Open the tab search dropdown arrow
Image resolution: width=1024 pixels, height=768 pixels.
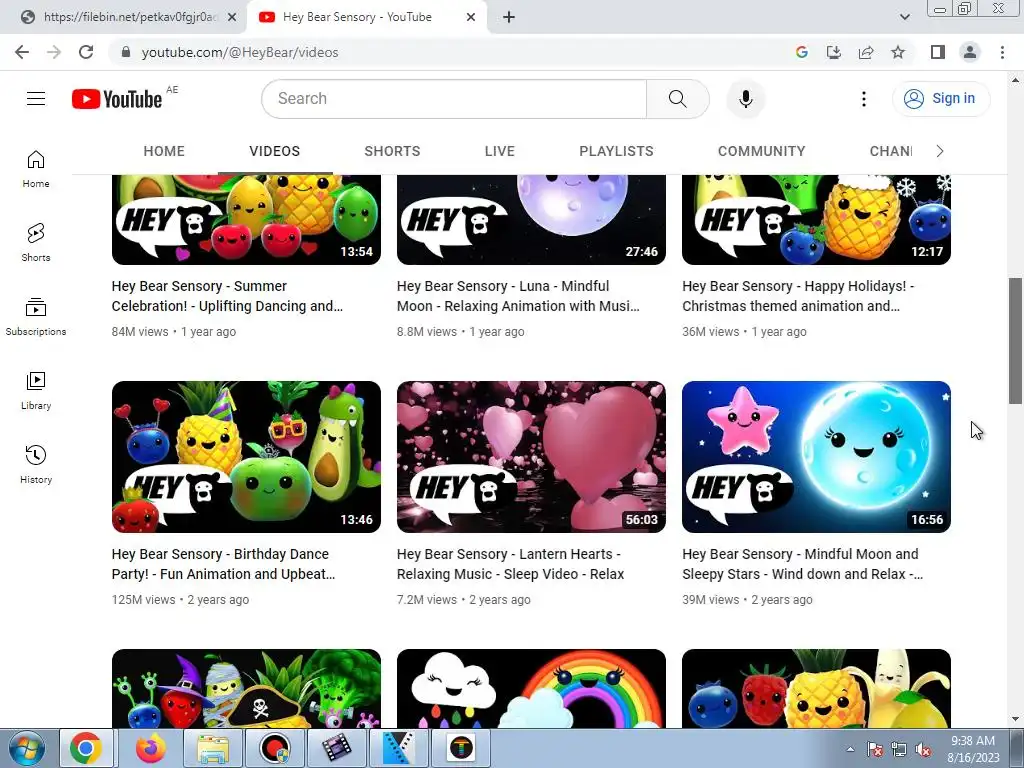coord(904,17)
